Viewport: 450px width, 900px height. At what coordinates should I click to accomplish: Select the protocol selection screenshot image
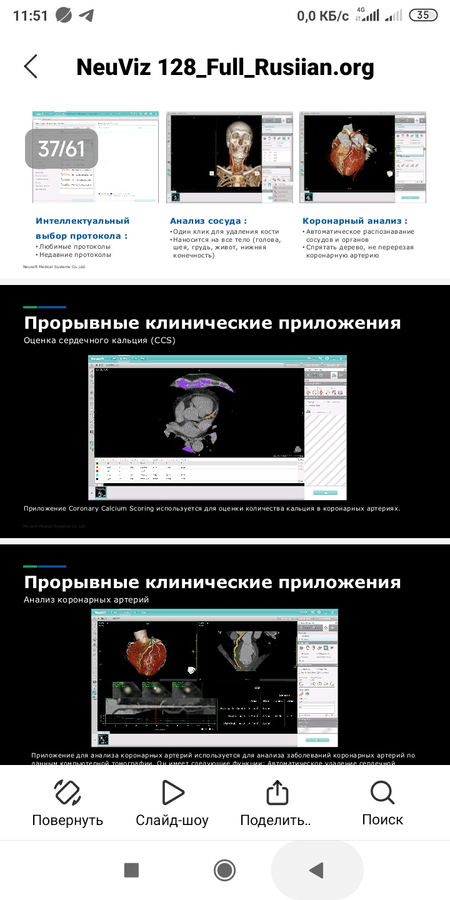pos(95,157)
